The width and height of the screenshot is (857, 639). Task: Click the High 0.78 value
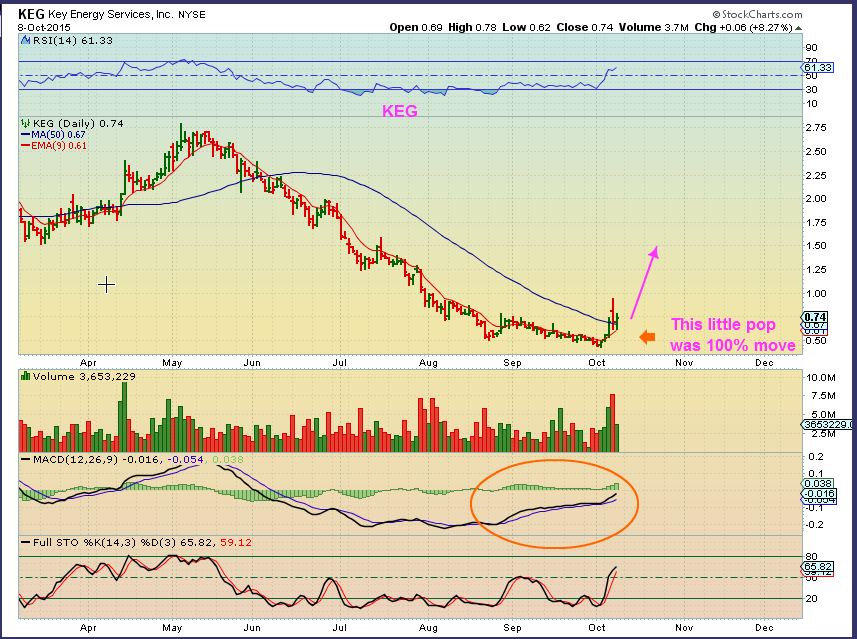point(472,27)
